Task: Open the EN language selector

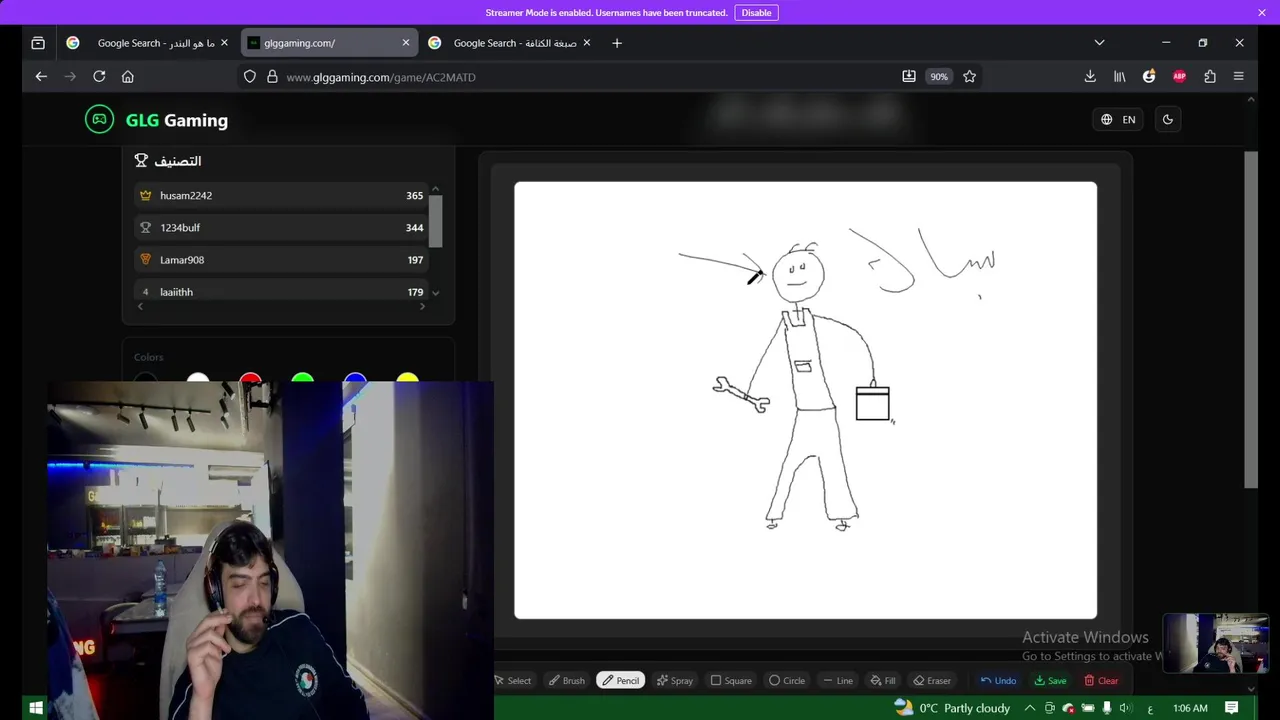Action: coord(1118,120)
